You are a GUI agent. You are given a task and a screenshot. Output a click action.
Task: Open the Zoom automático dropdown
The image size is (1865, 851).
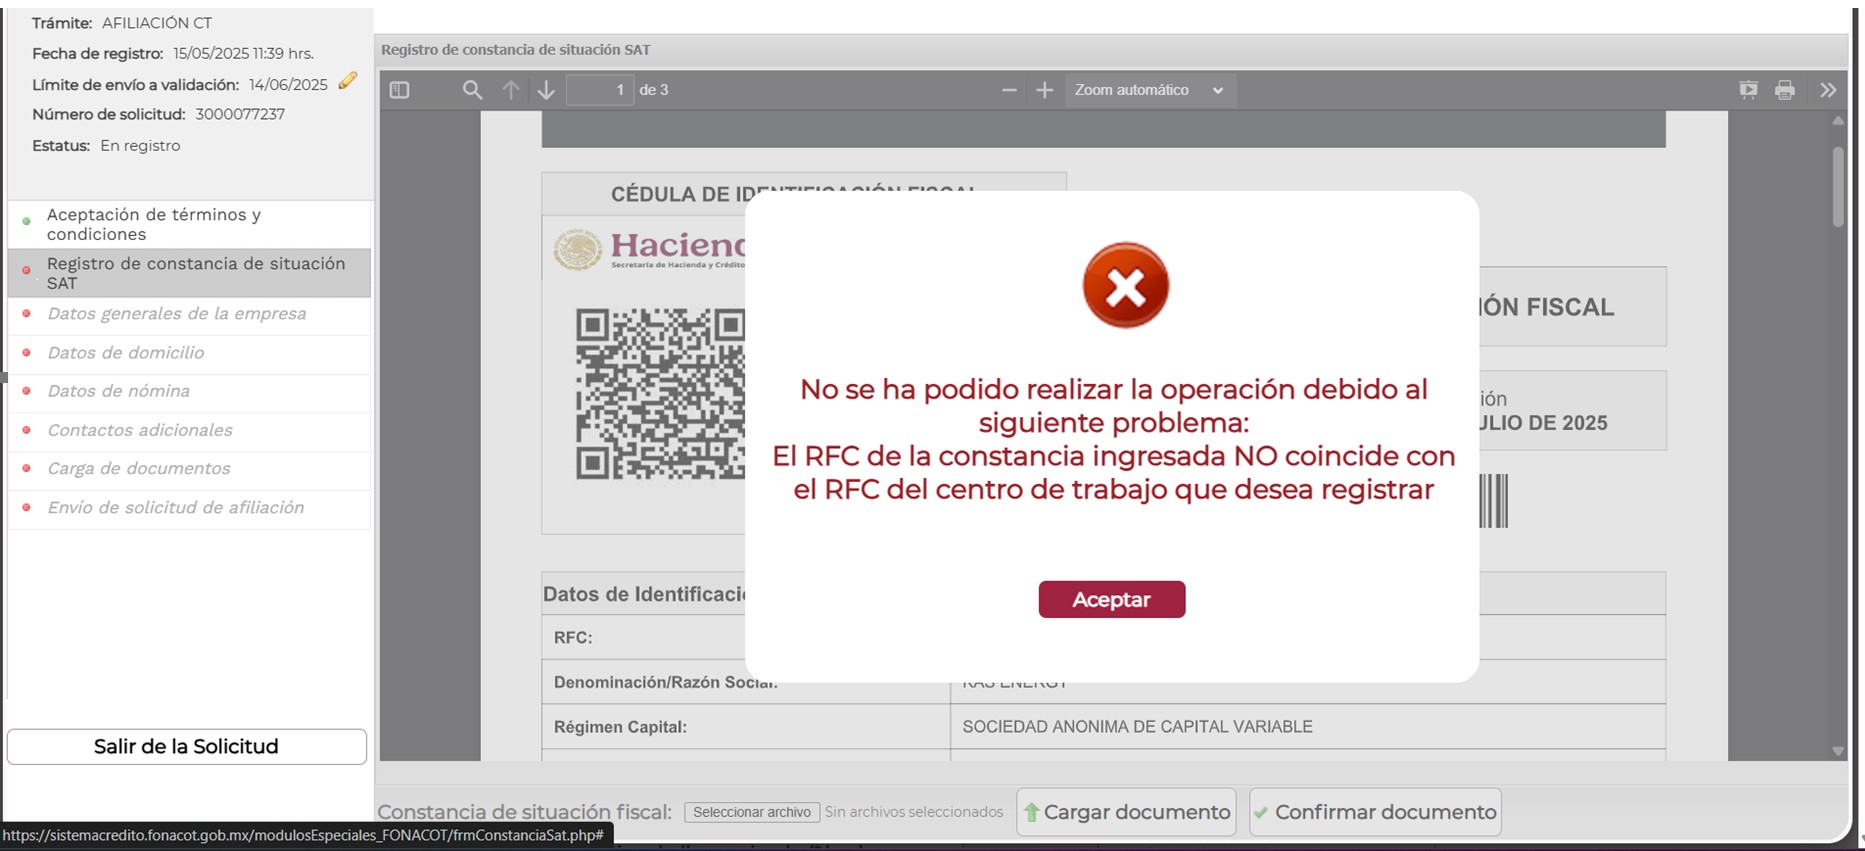tap(1149, 90)
